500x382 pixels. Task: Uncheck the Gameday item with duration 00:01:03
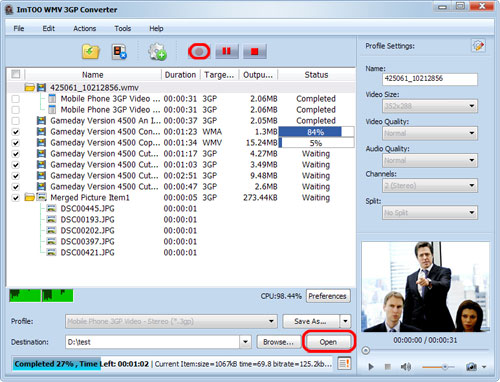pyautogui.click(x=15, y=165)
